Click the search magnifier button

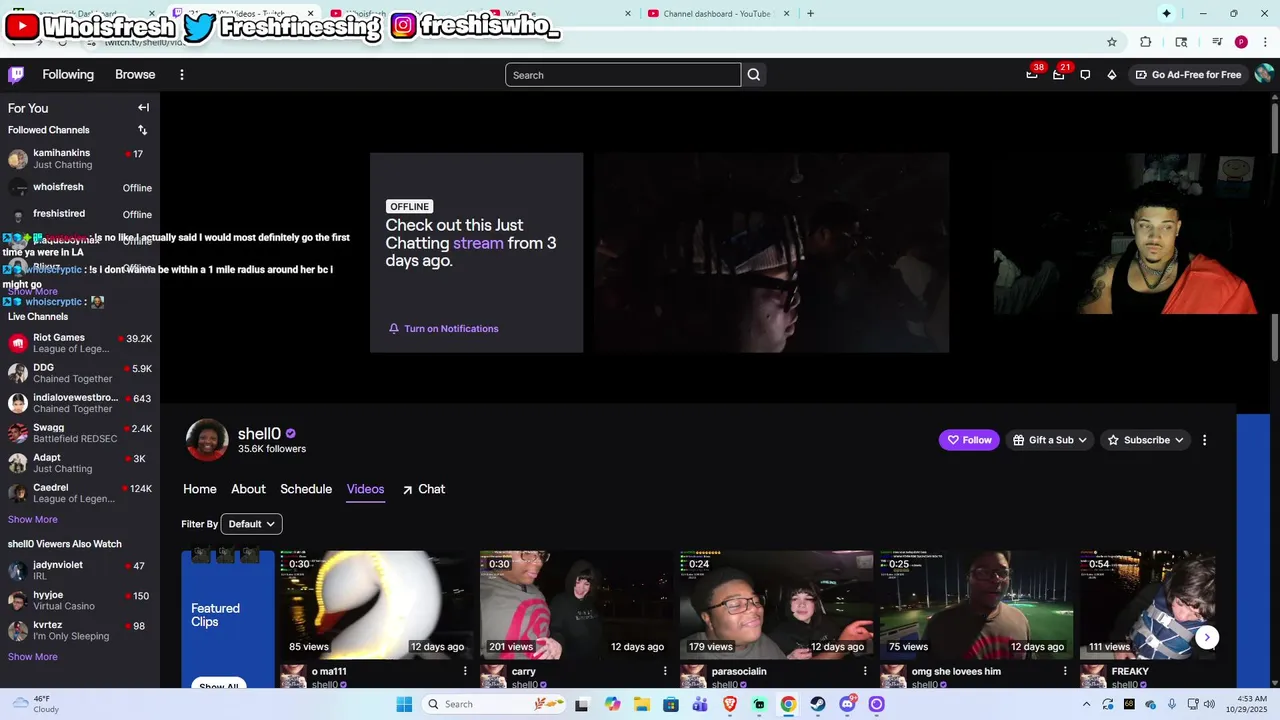pyautogui.click(x=754, y=75)
